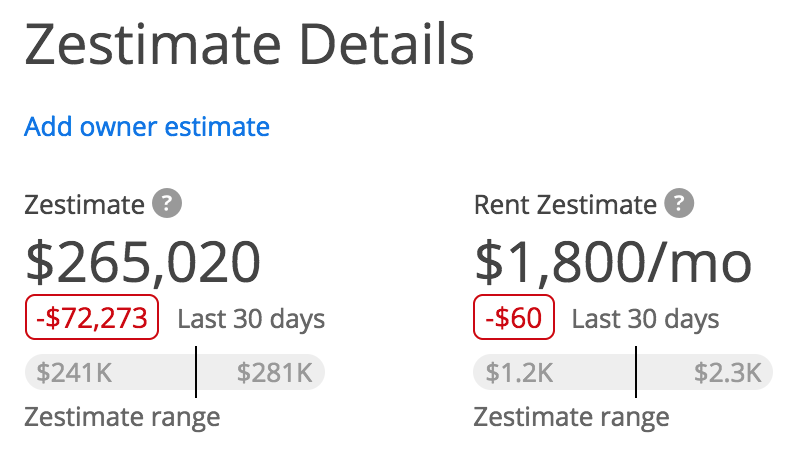Open the Rent Zestimate help question icon

coord(679,203)
